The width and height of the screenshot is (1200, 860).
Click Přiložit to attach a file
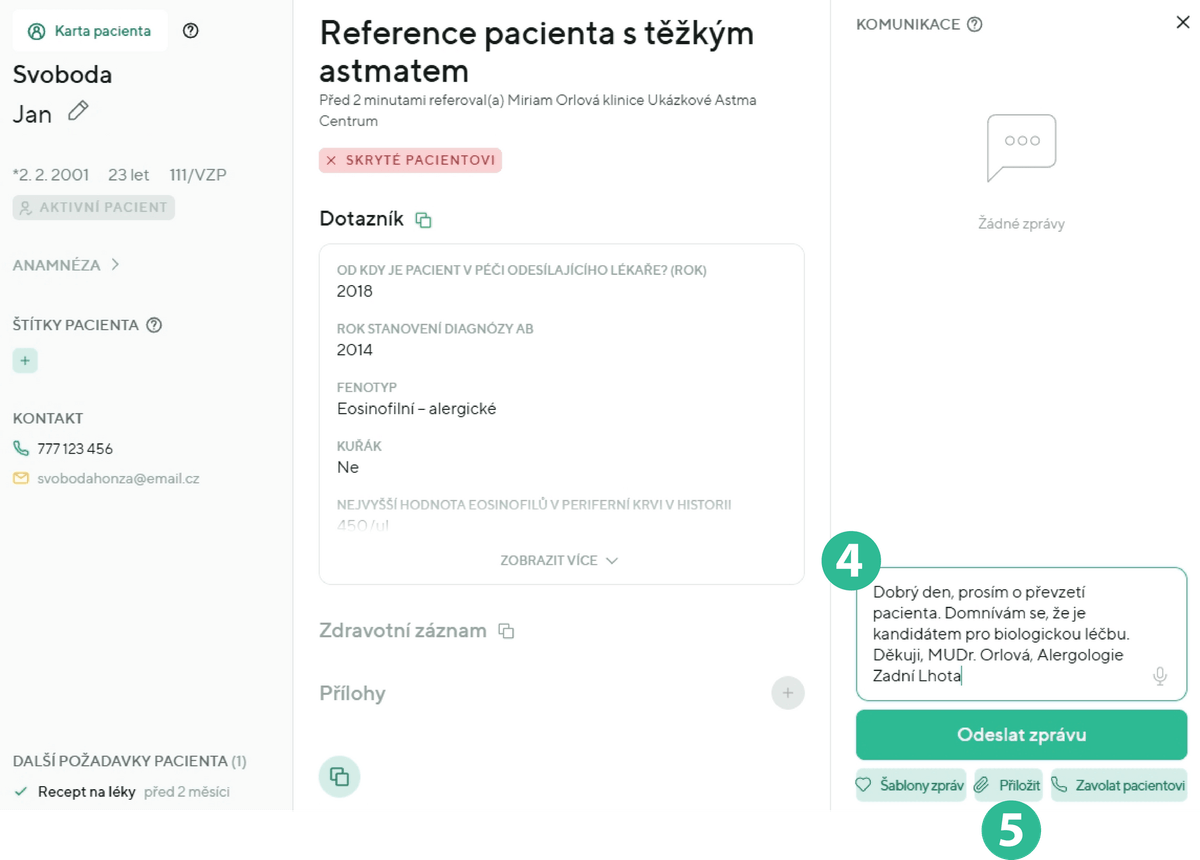coord(1008,786)
